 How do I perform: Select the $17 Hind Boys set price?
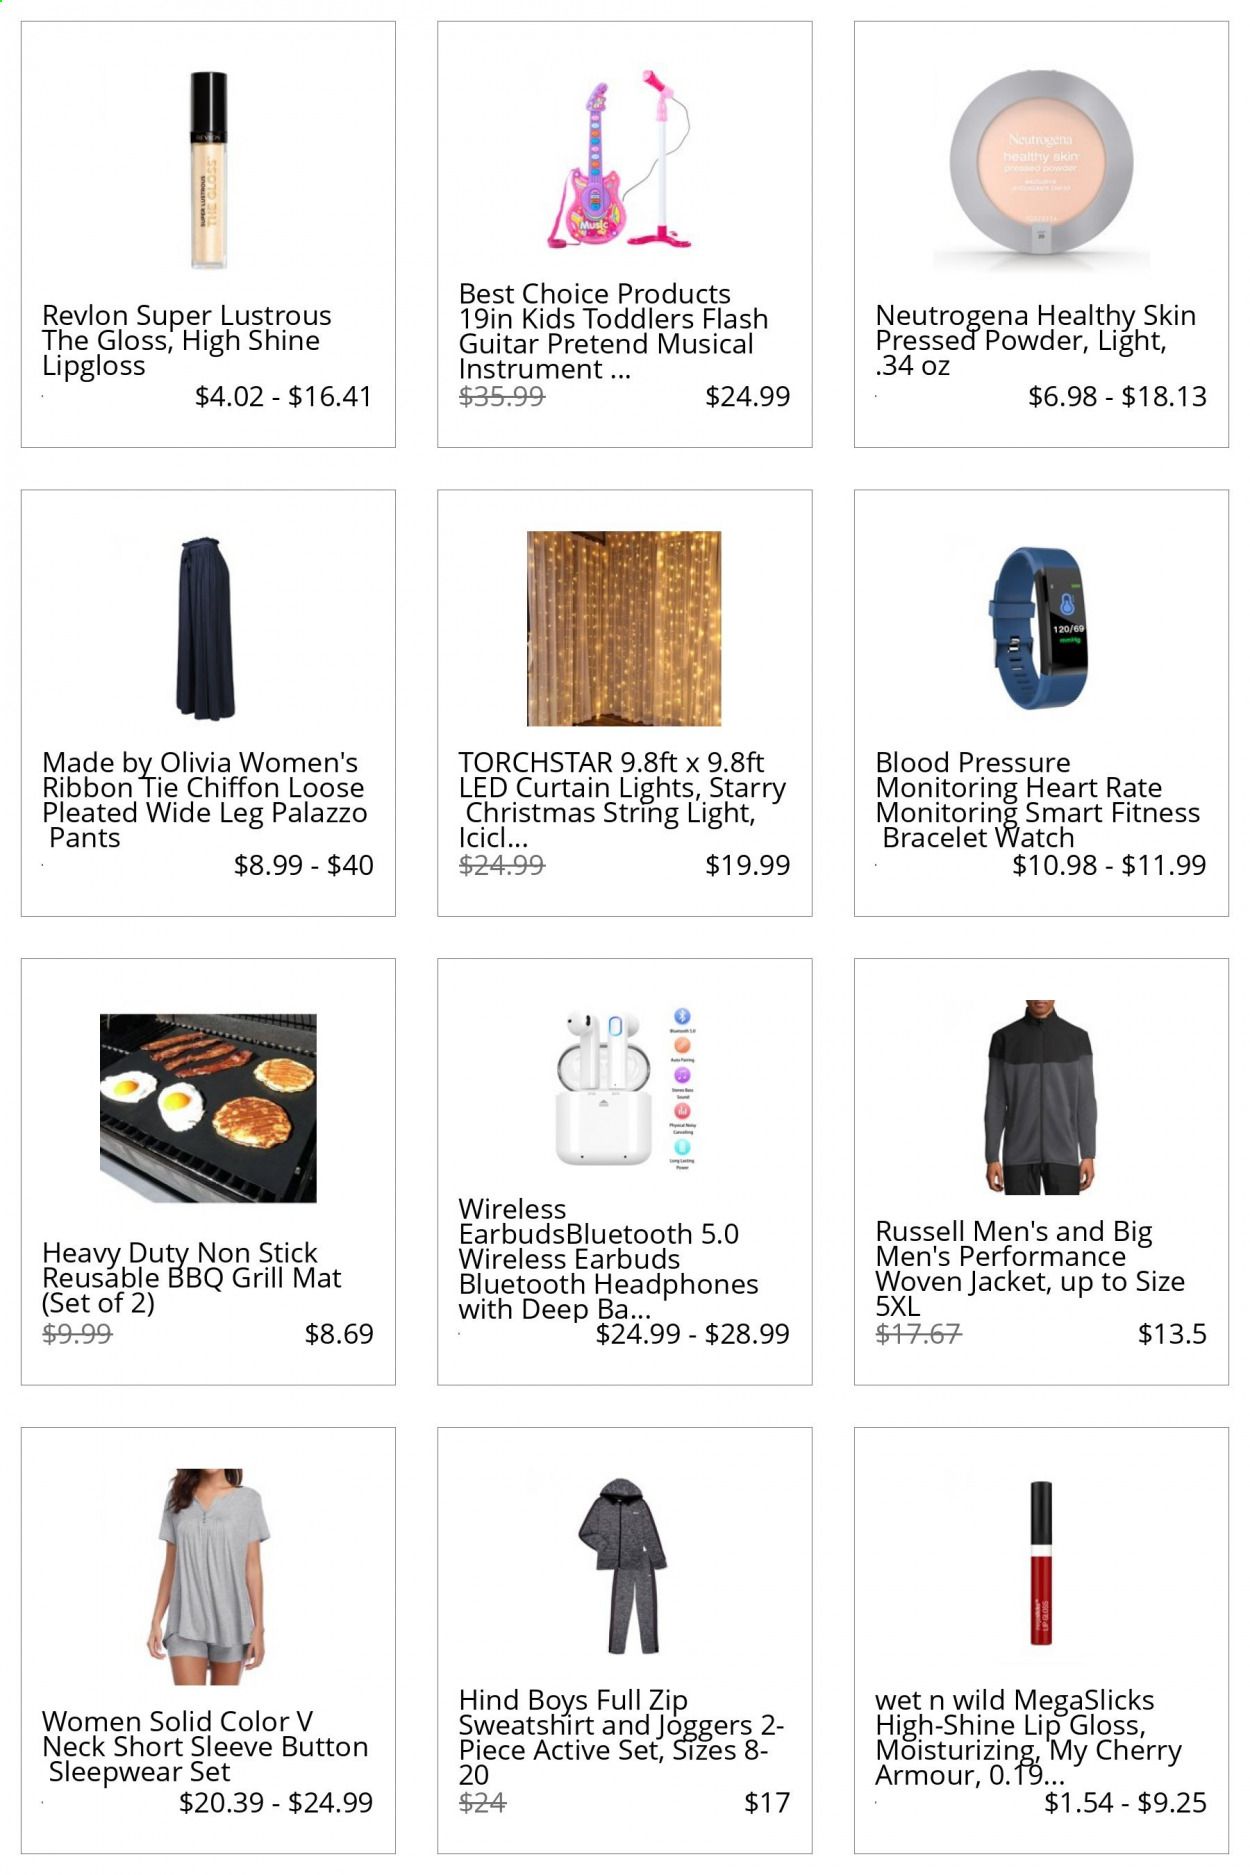point(767,1803)
